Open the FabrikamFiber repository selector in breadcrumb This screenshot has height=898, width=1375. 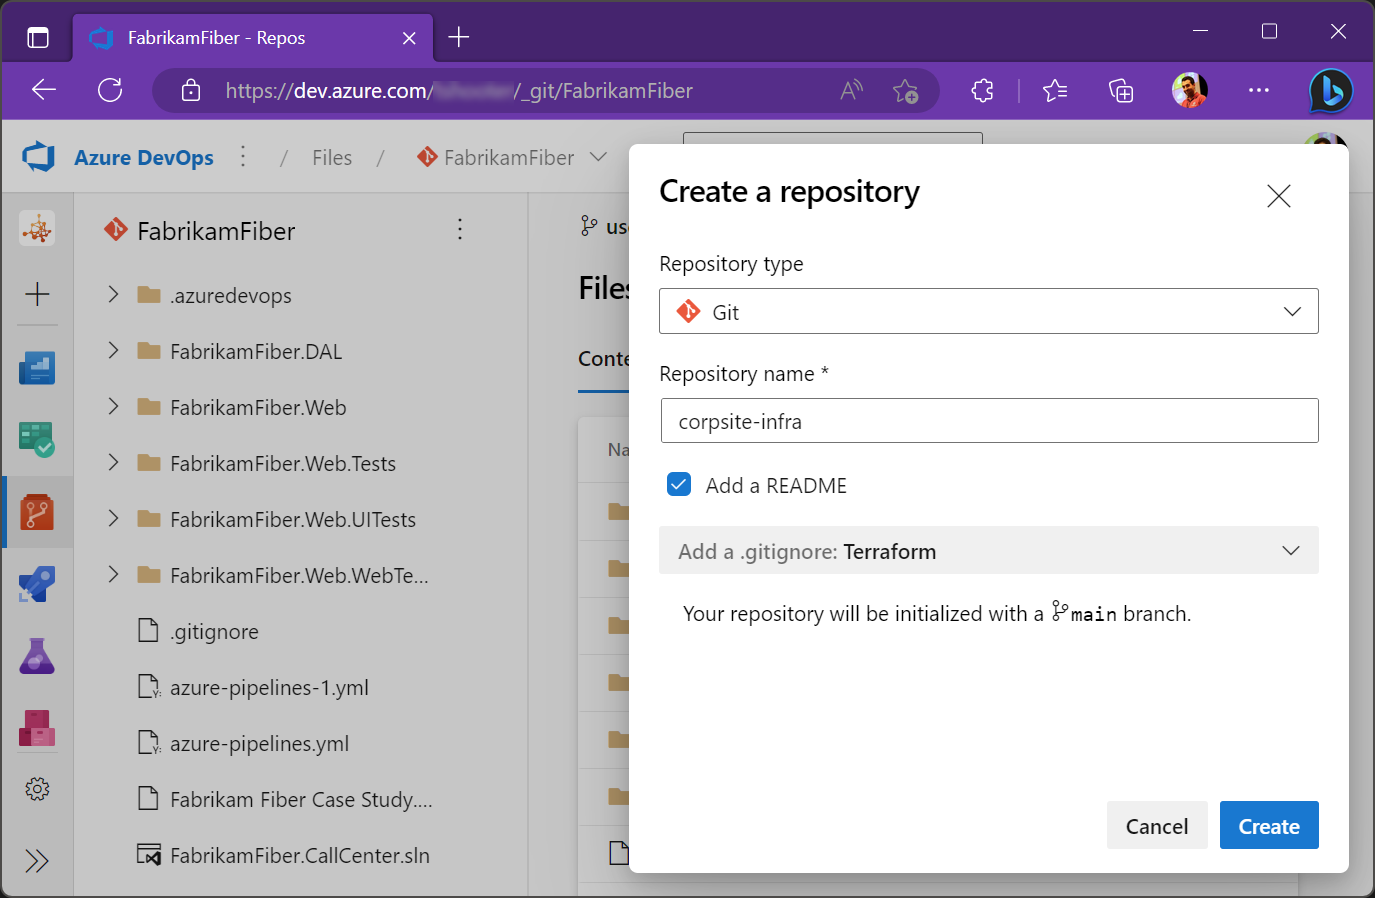512,157
